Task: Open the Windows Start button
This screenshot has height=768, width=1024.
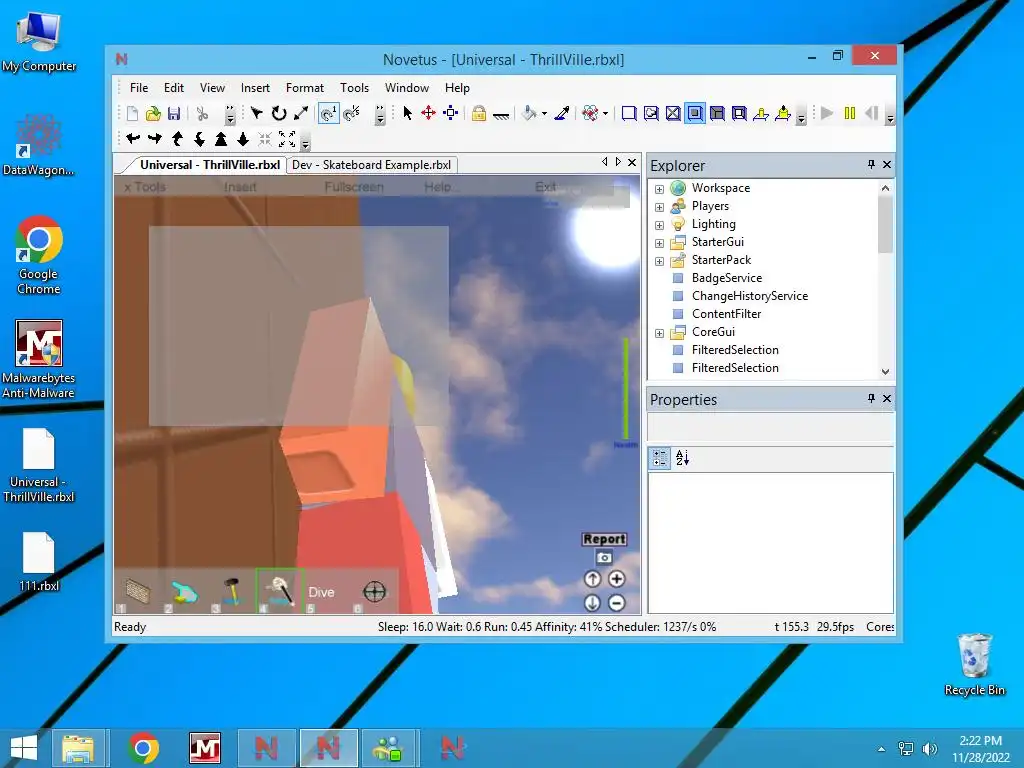Action: pyautogui.click(x=24, y=748)
